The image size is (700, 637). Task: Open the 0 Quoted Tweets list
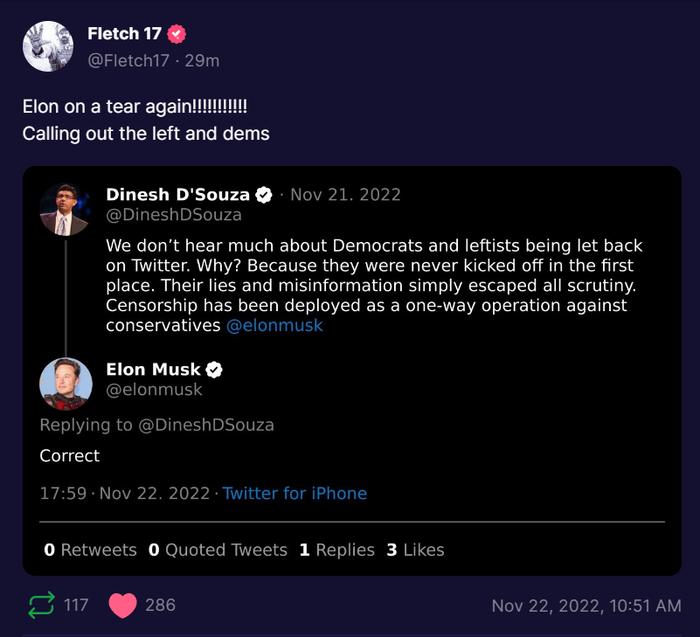pos(217,550)
